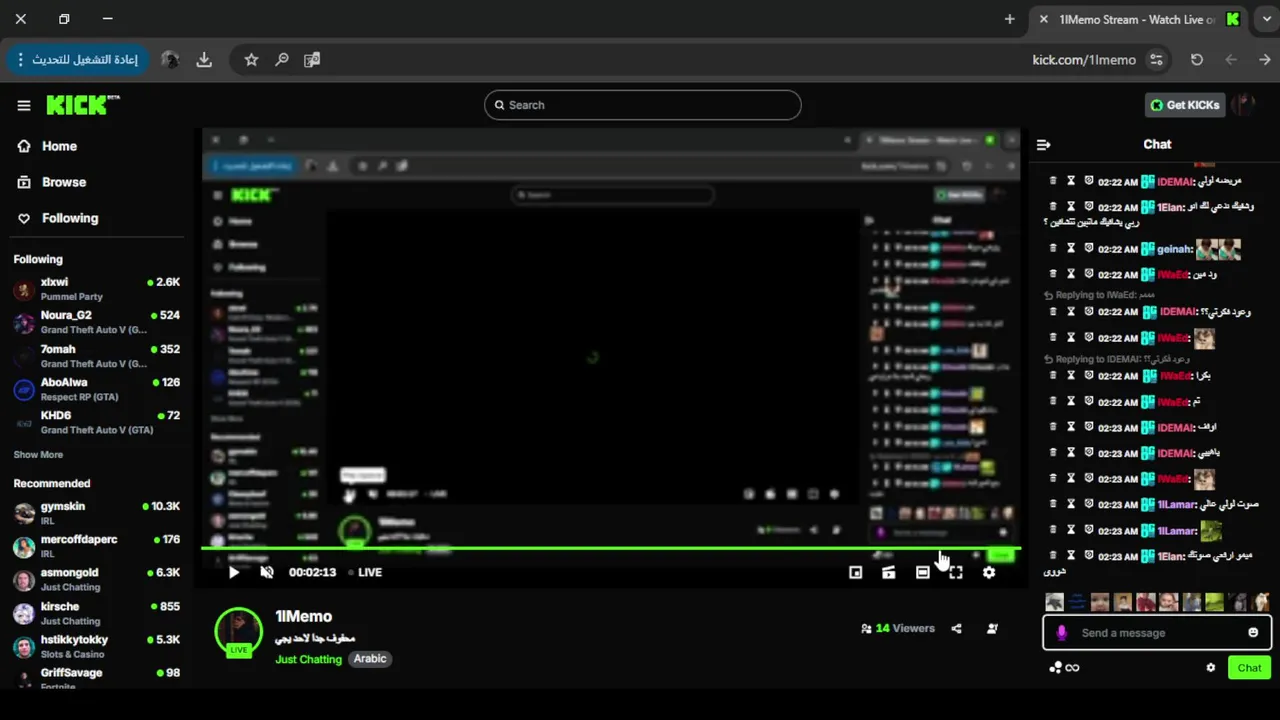Open the user profile avatar menu
Image resolution: width=1280 pixels, height=720 pixels.
coord(1243,105)
